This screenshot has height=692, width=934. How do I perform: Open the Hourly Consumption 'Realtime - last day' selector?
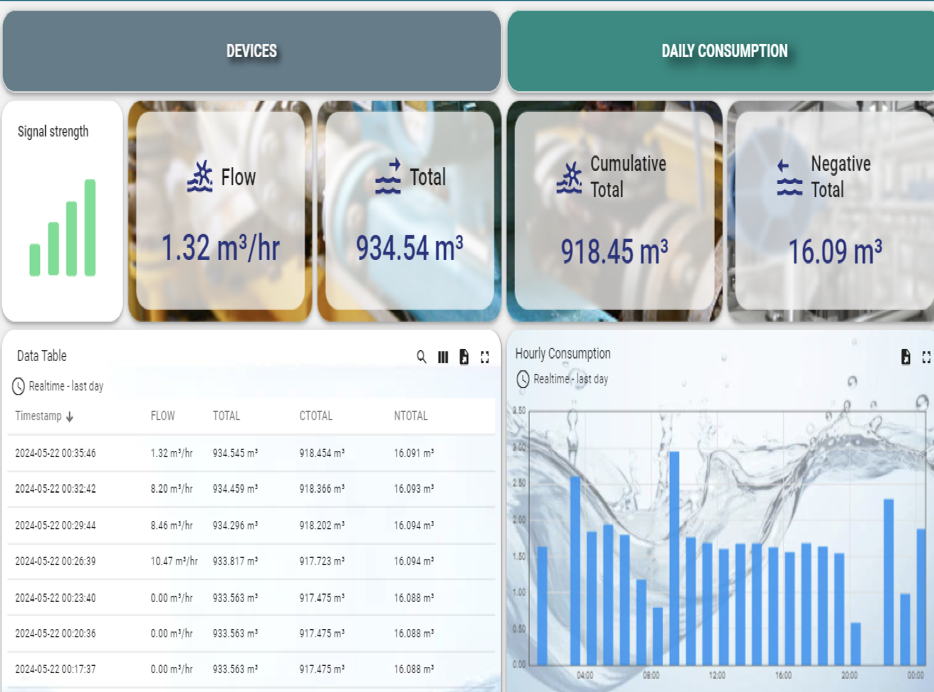tap(570, 379)
